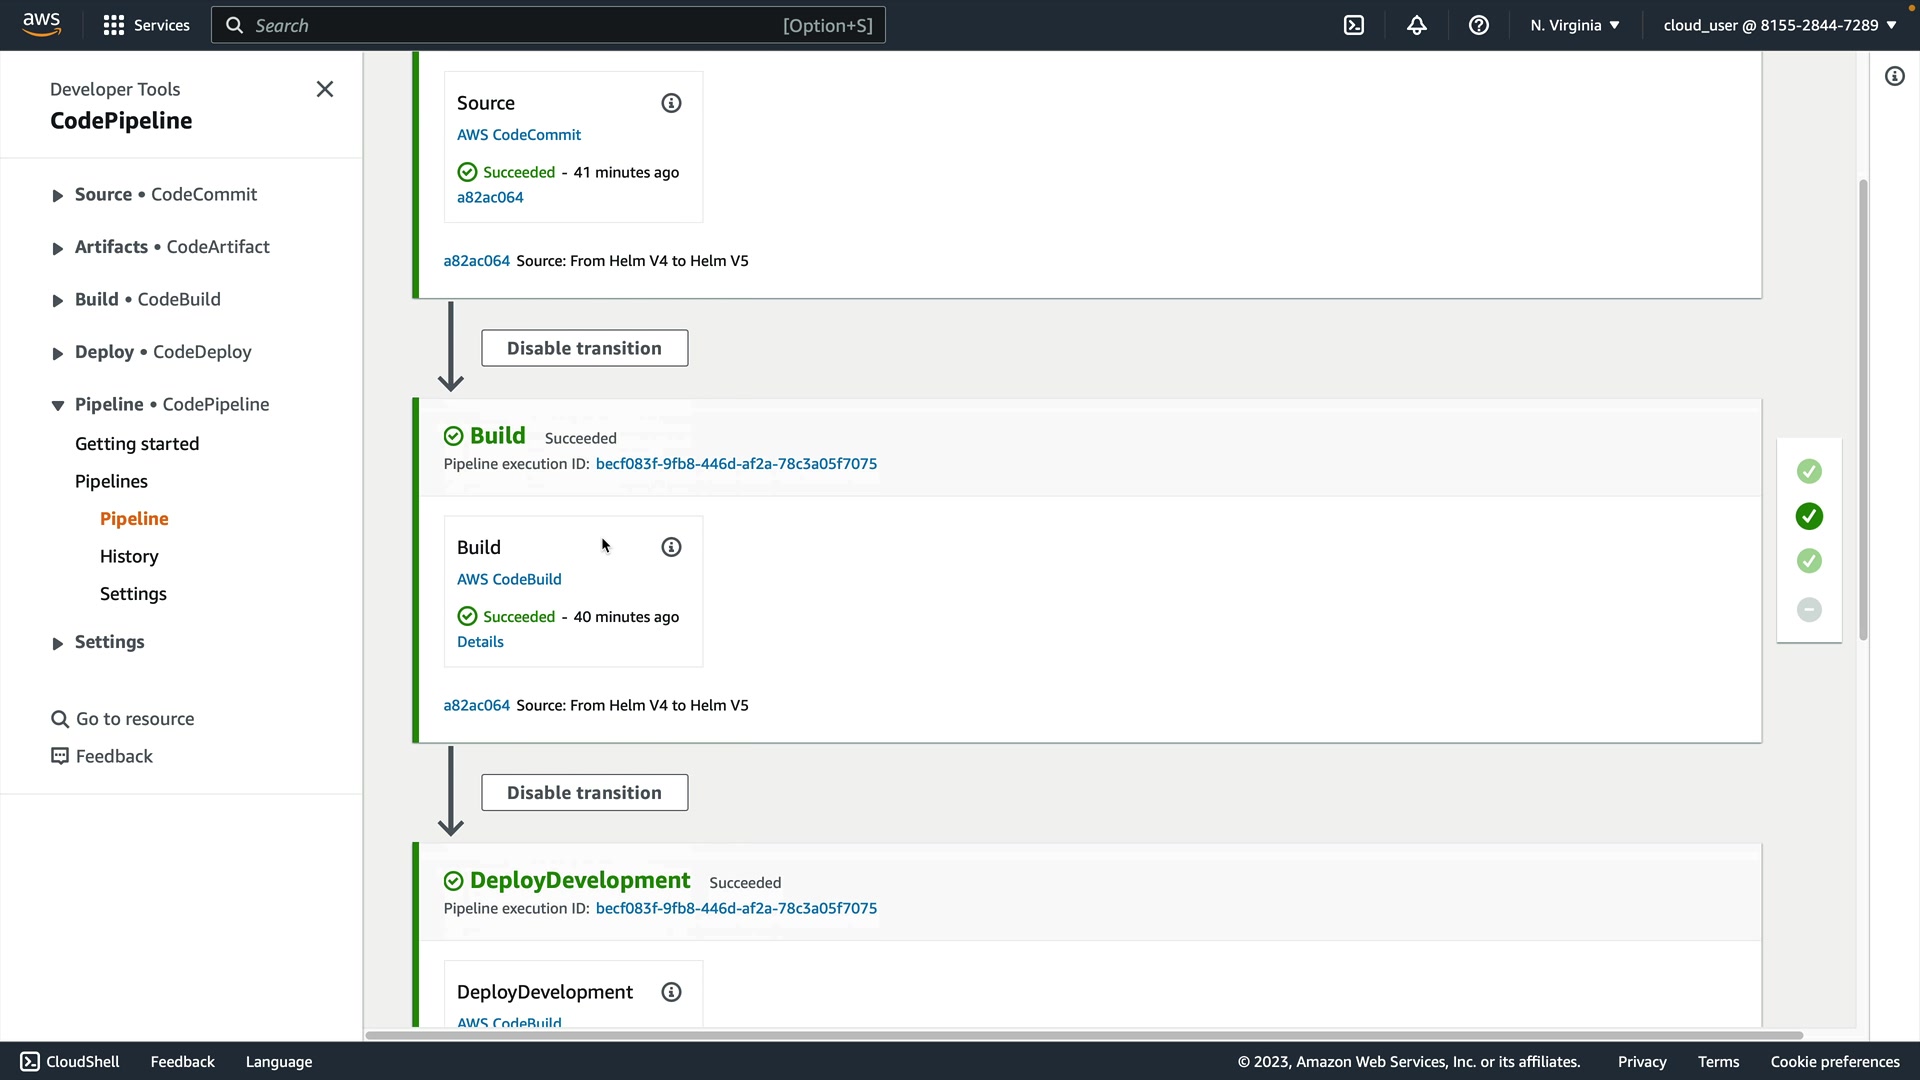Click the AWS logo home icon

(42, 25)
